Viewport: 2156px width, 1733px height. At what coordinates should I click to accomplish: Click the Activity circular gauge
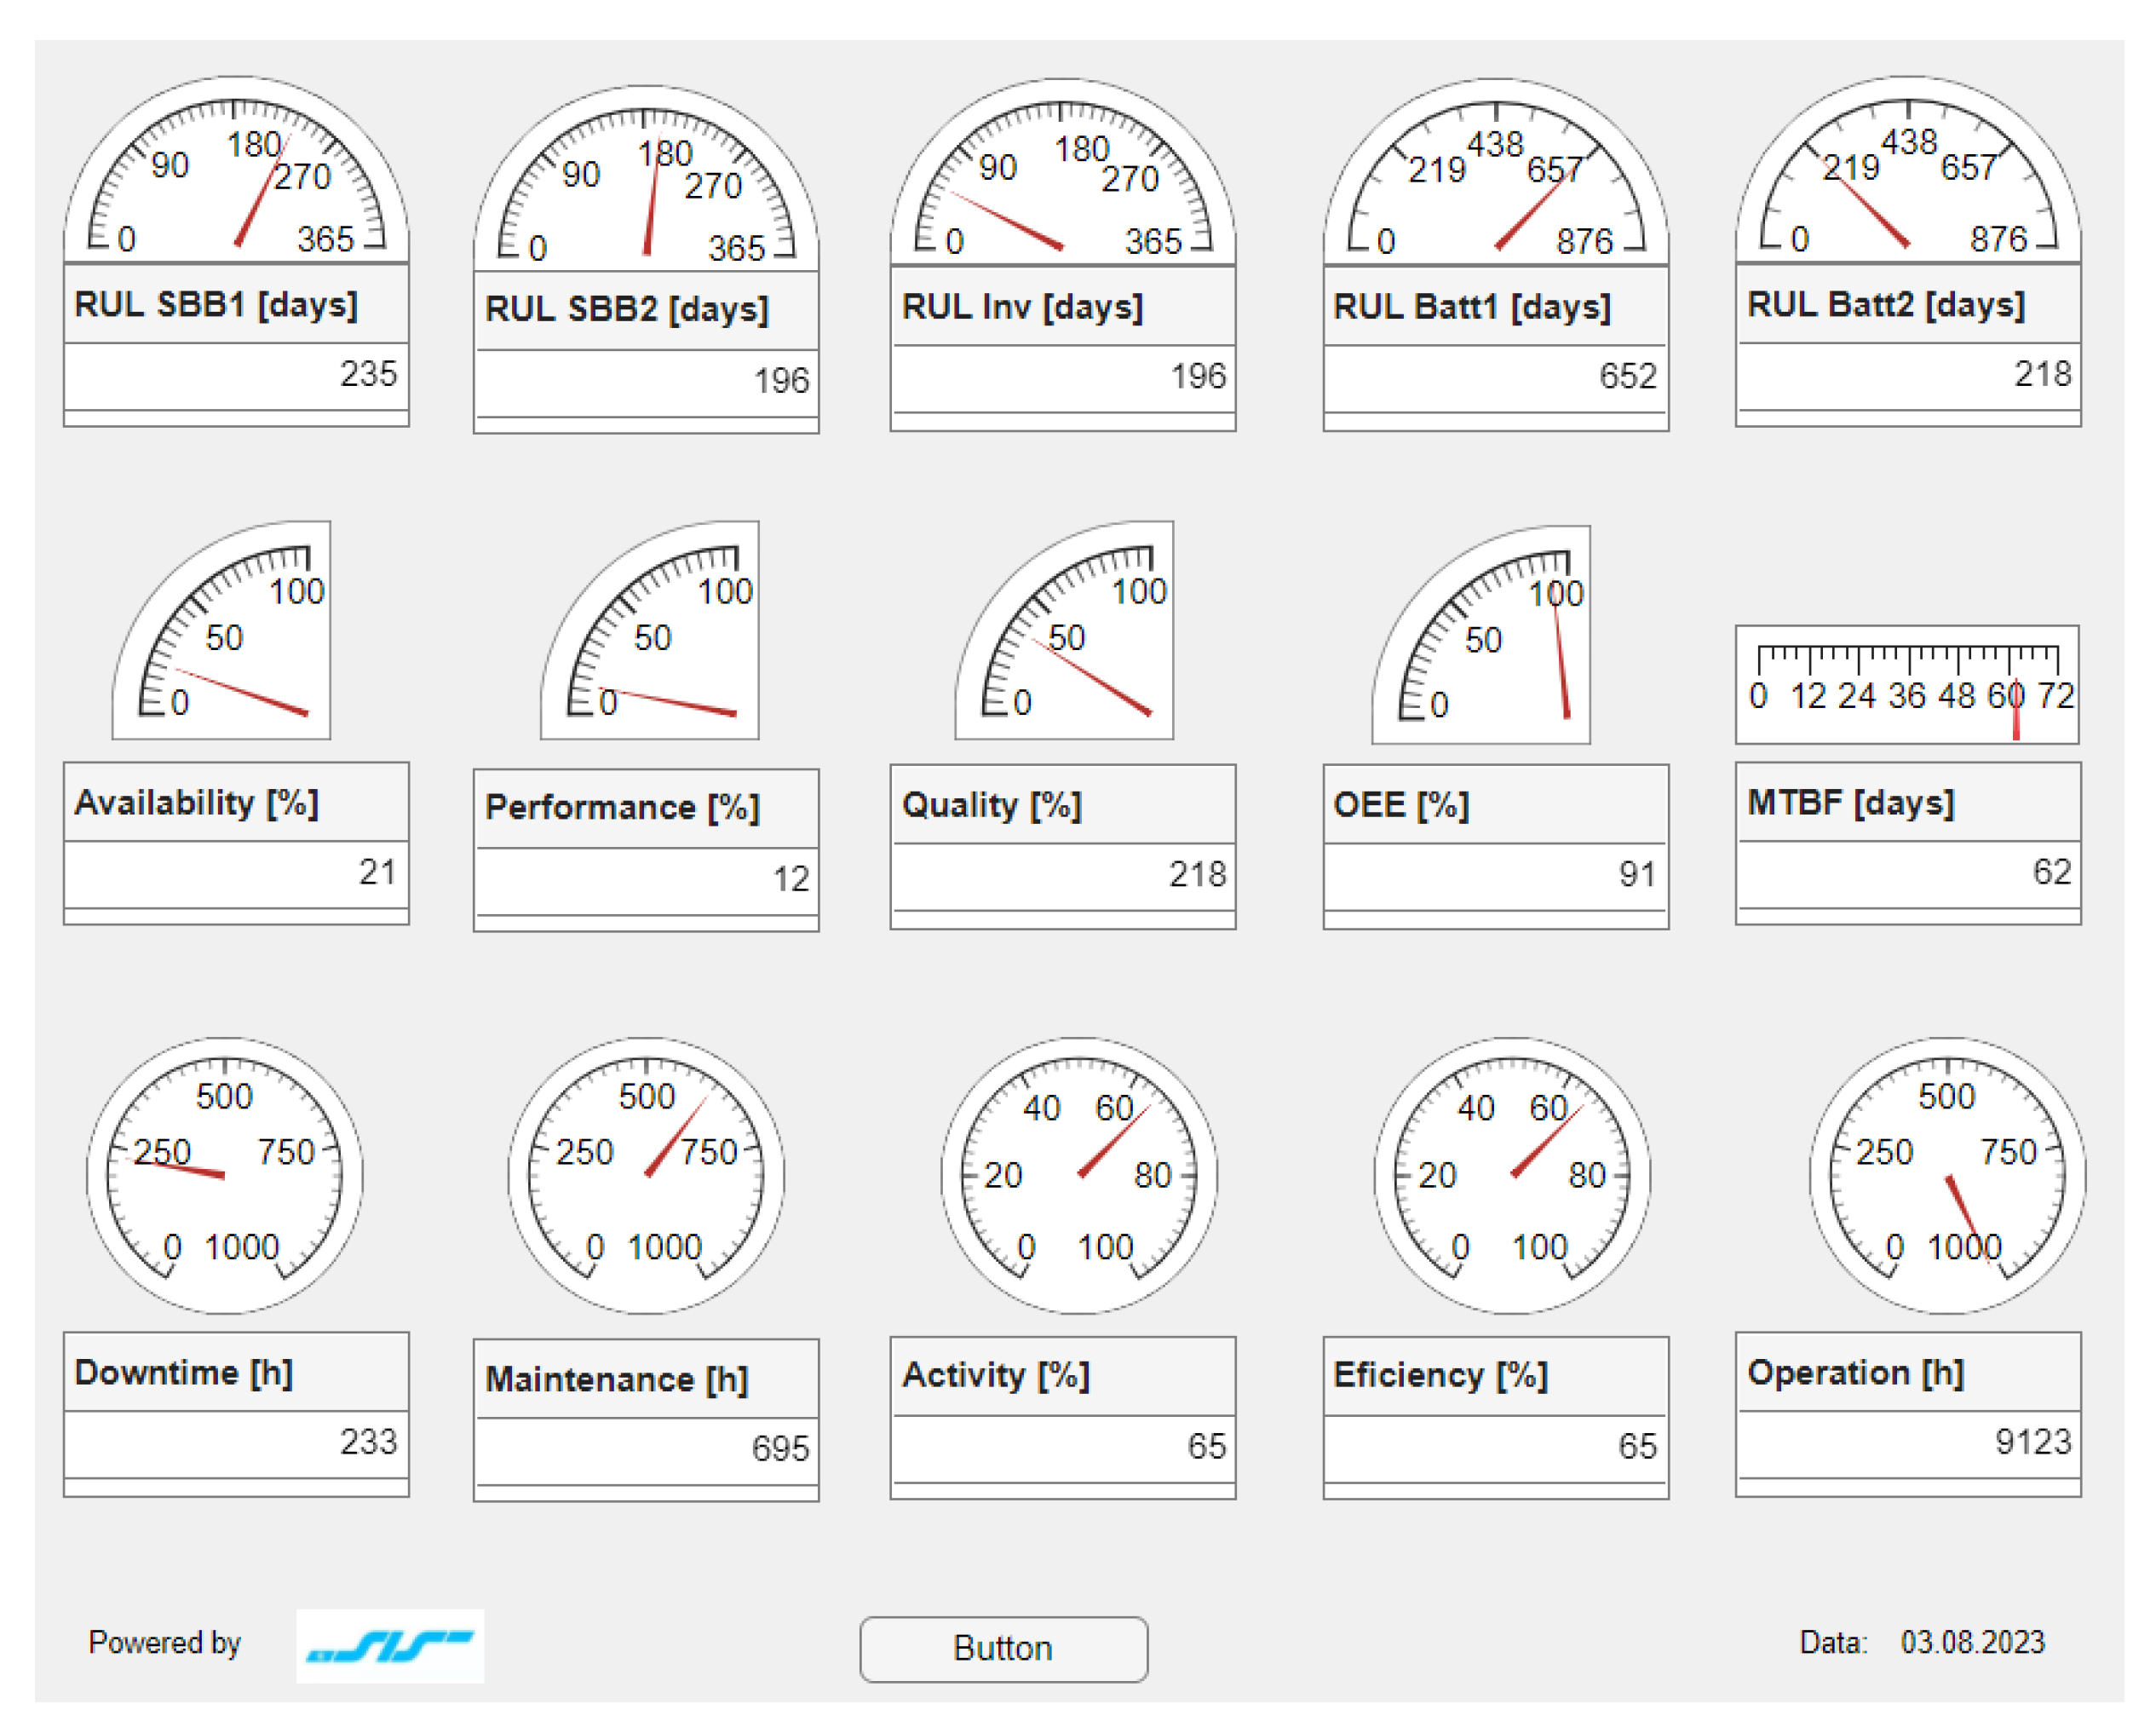point(1079,1175)
